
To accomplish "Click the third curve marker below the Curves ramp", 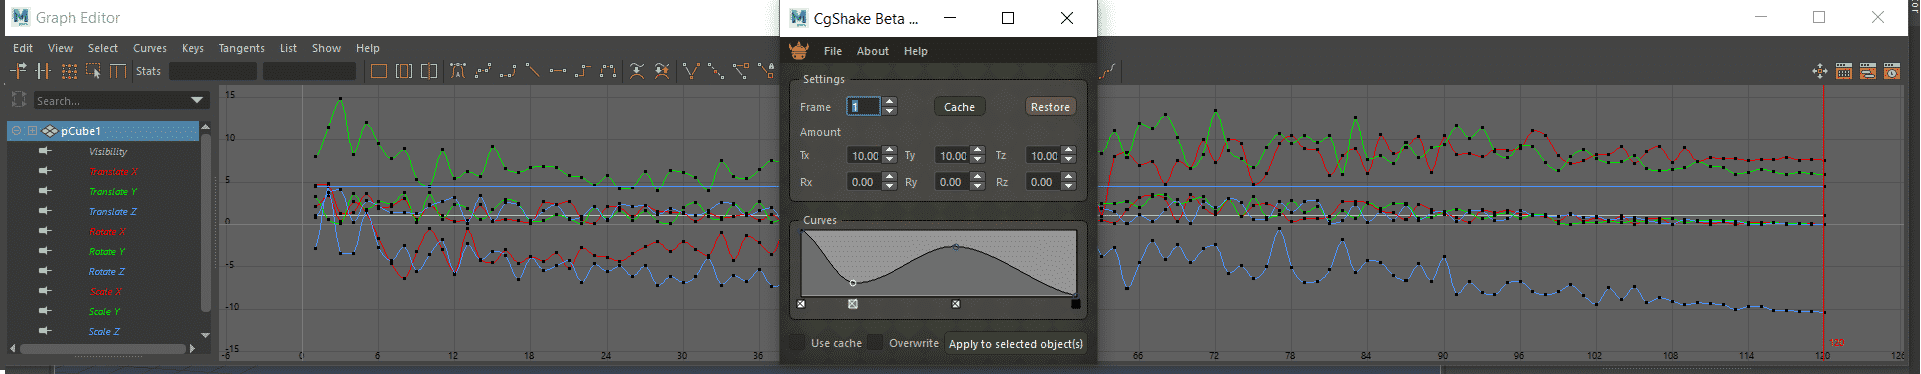I will tap(956, 304).
